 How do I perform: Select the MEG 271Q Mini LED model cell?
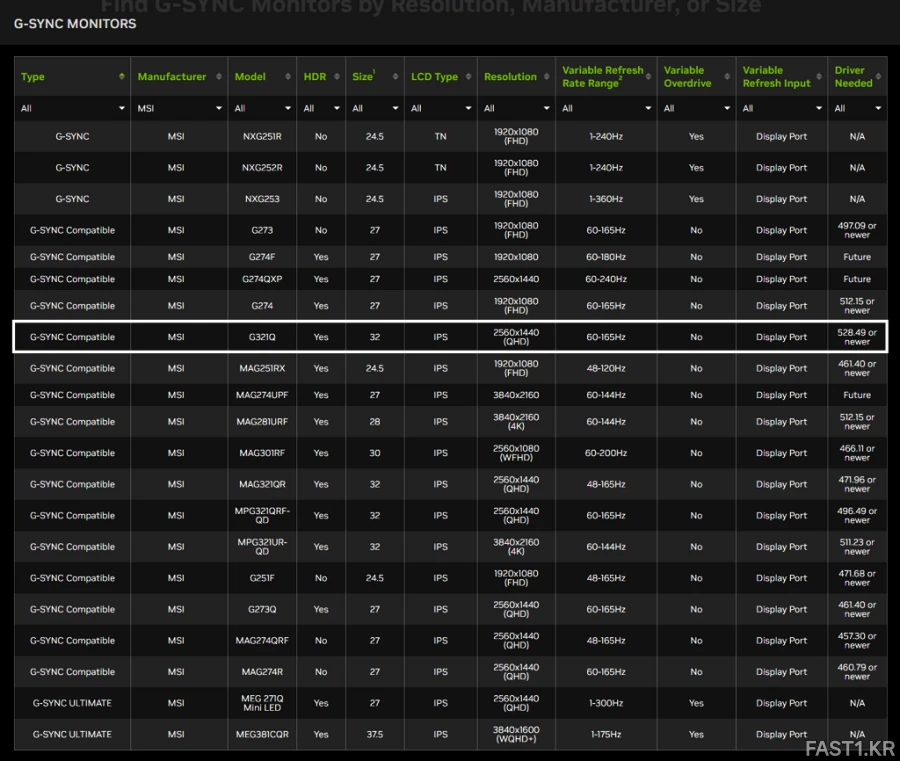coord(262,703)
